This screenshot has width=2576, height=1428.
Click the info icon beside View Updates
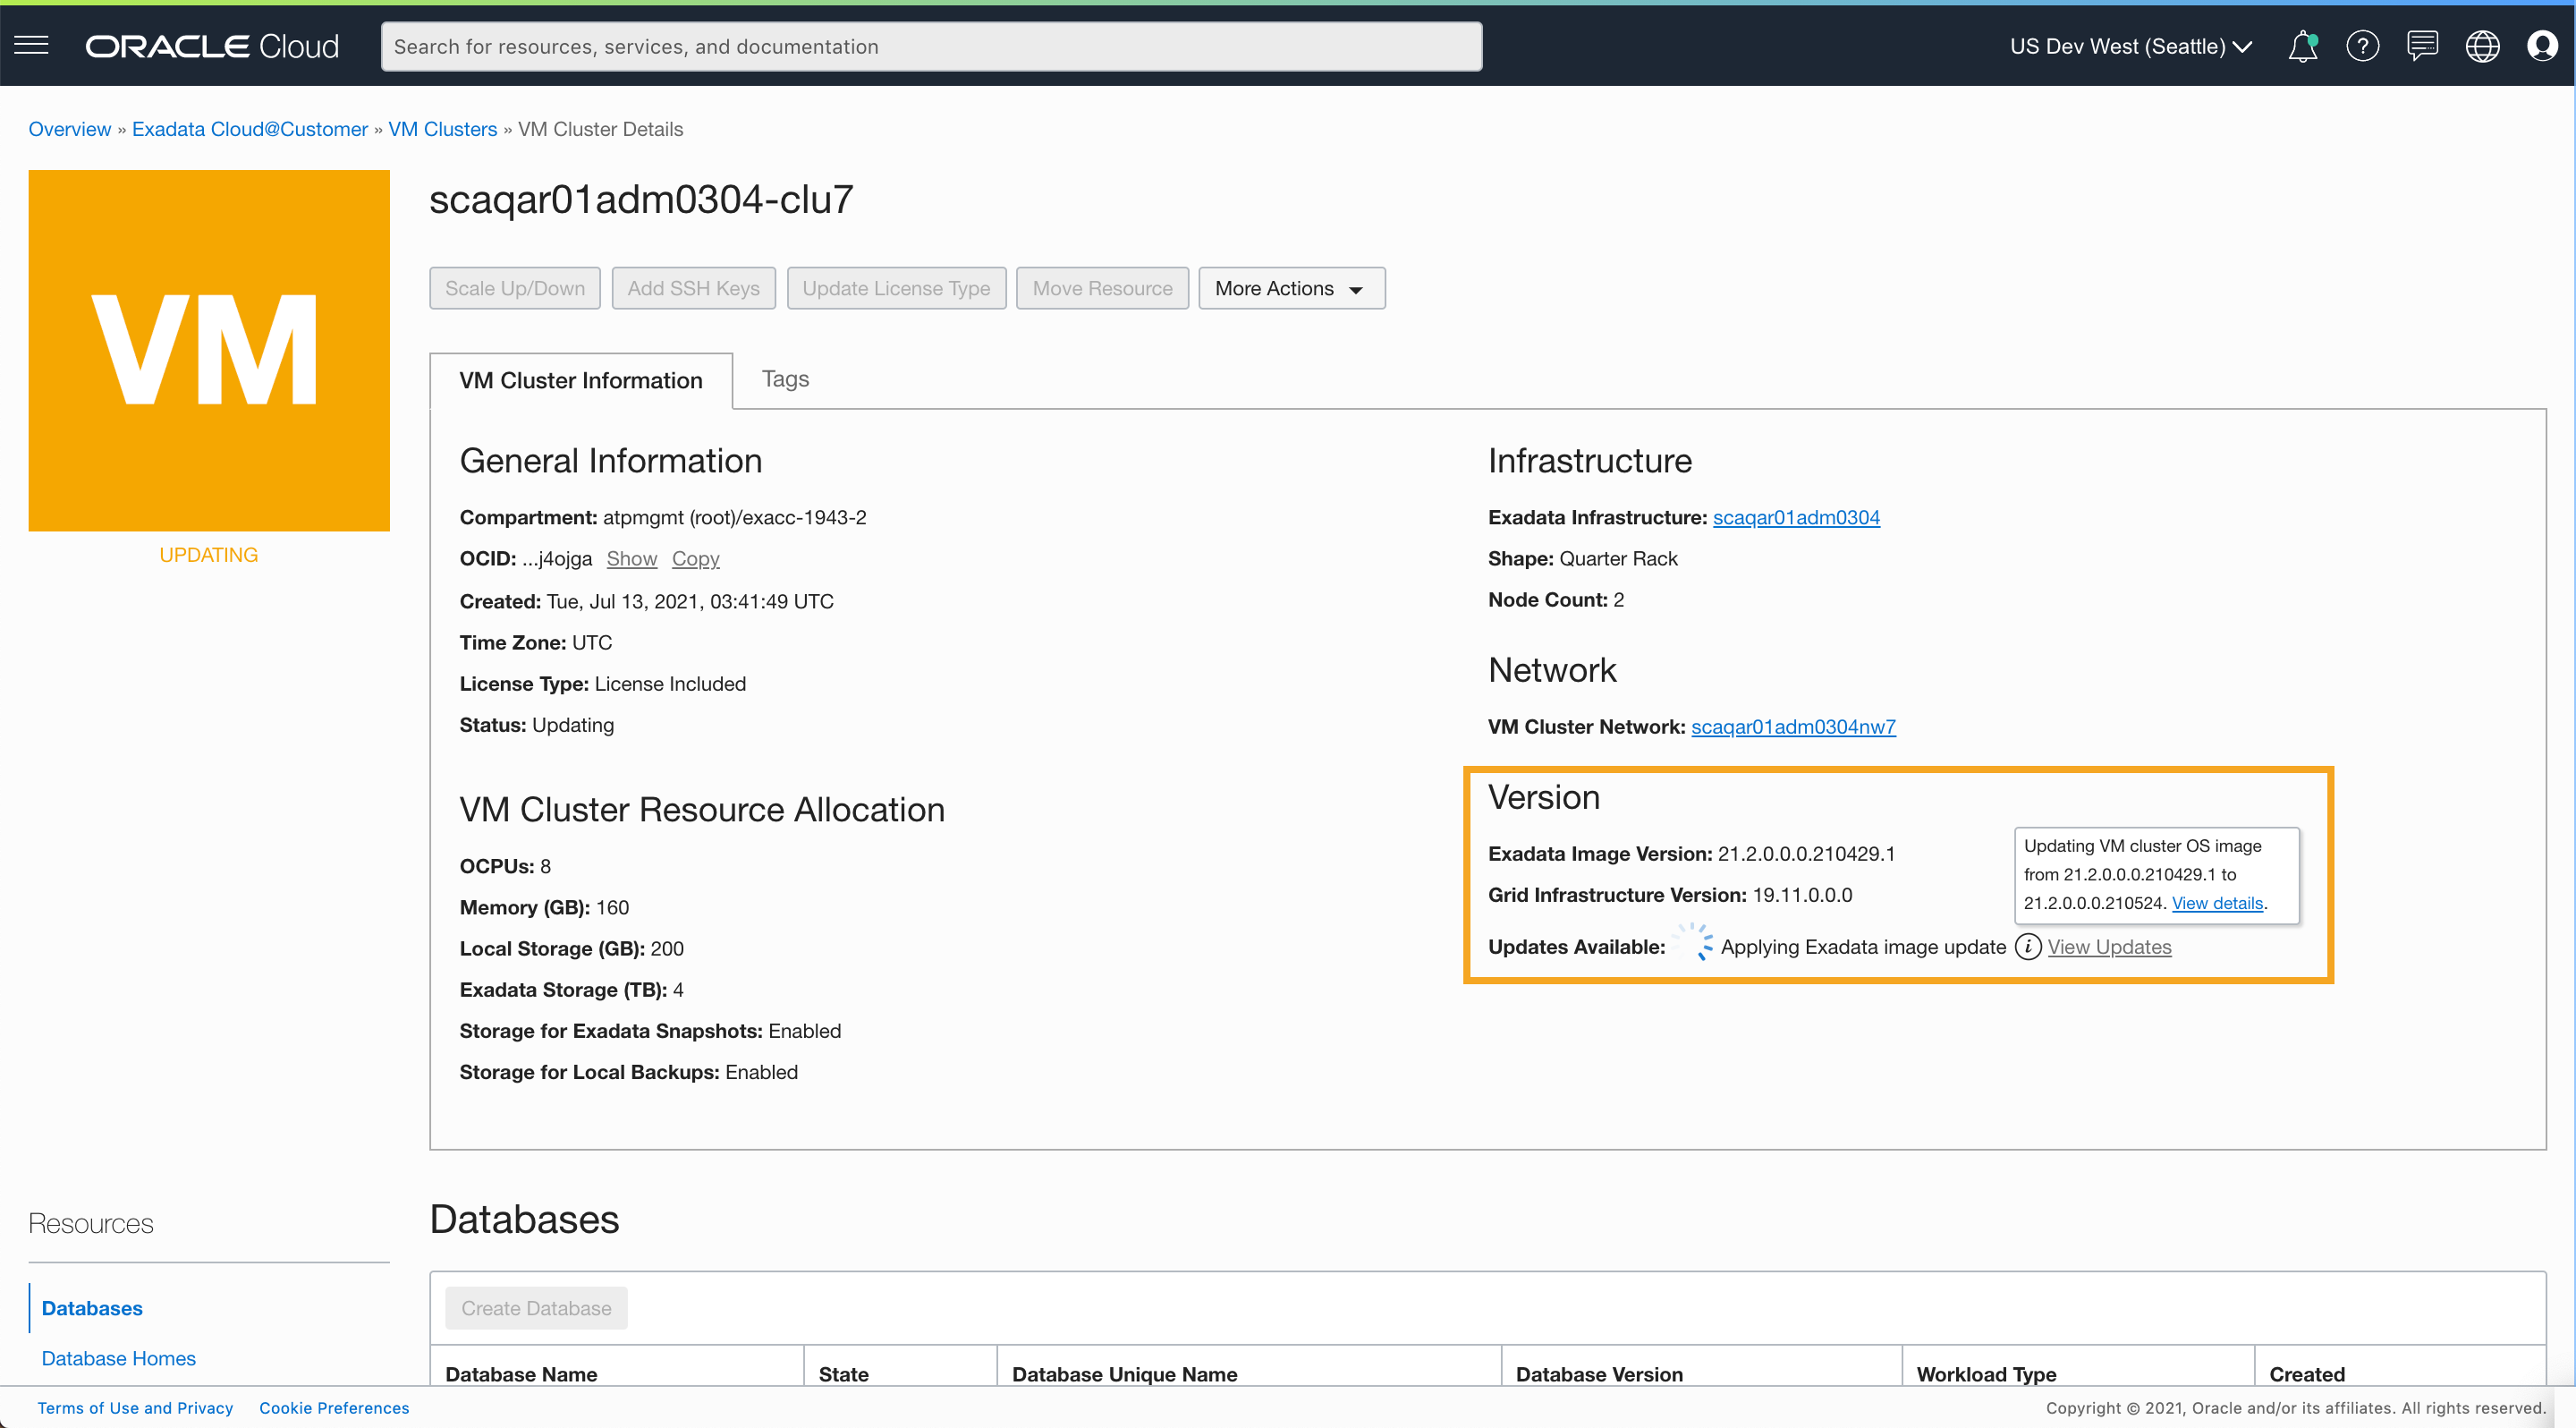(x=2027, y=946)
